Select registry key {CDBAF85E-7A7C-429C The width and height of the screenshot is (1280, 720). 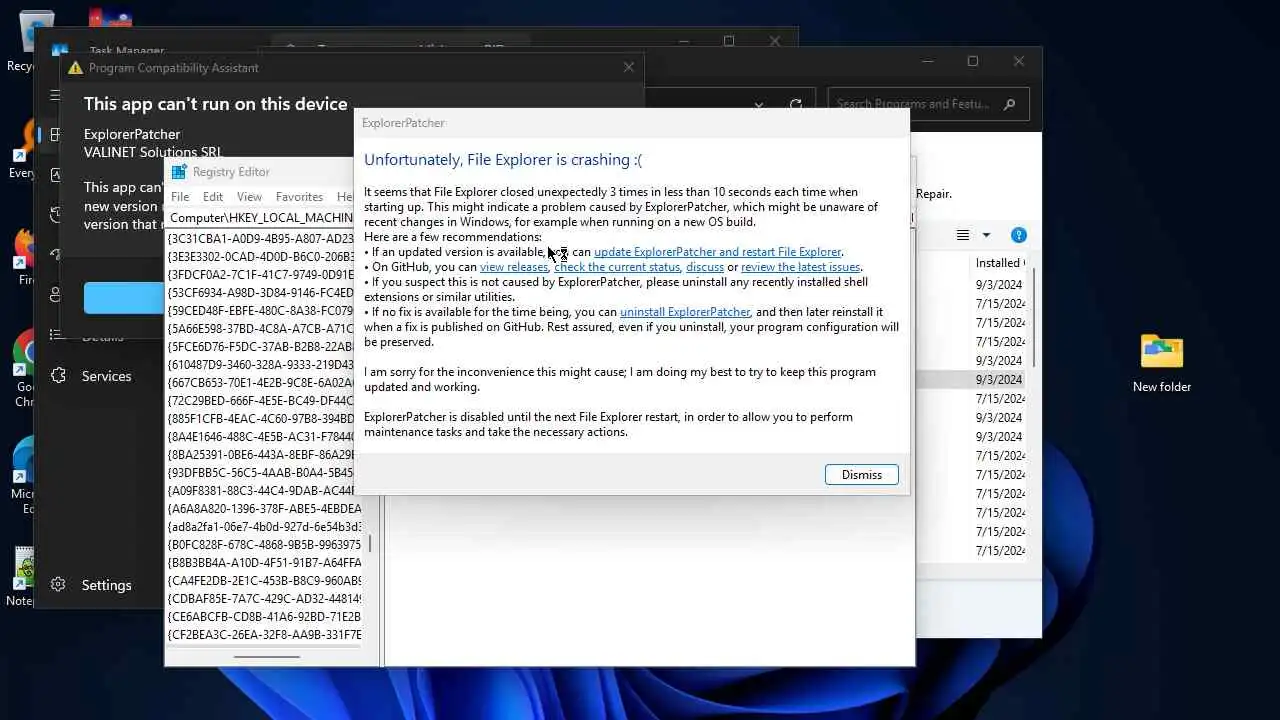(264, 599)
